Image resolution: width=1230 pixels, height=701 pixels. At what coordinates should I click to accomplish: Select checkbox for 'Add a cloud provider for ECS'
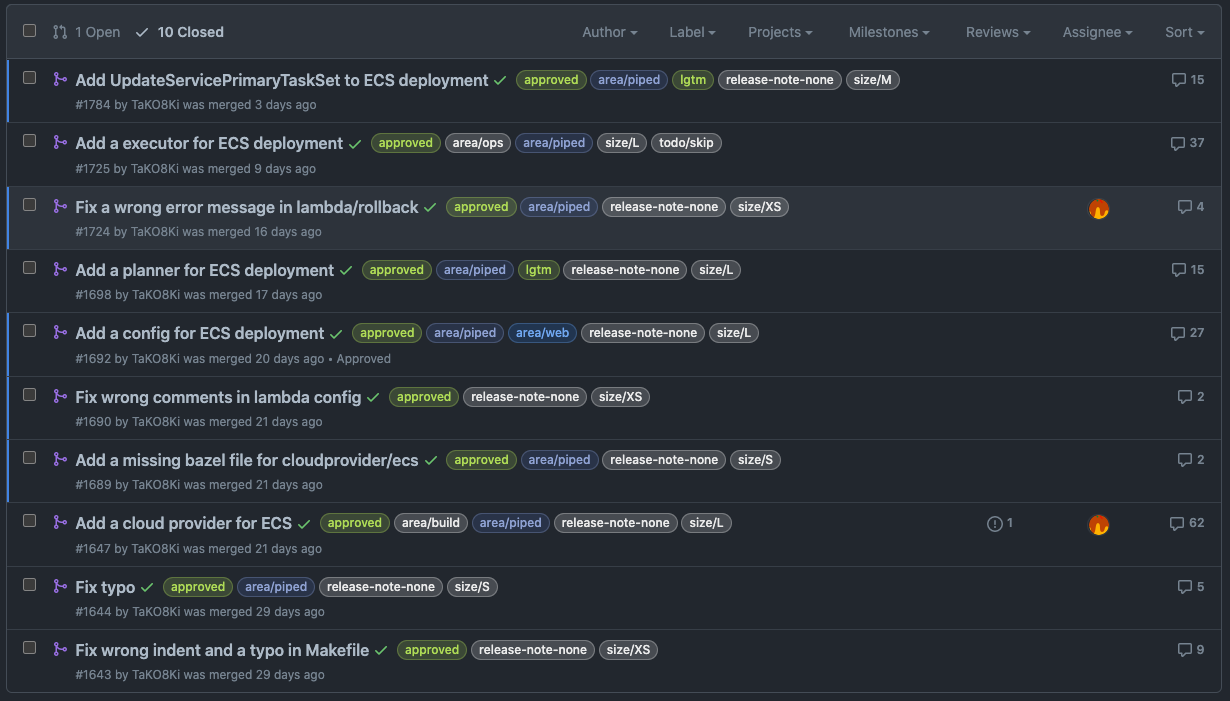pyautogui.click(x=30, y=521)
